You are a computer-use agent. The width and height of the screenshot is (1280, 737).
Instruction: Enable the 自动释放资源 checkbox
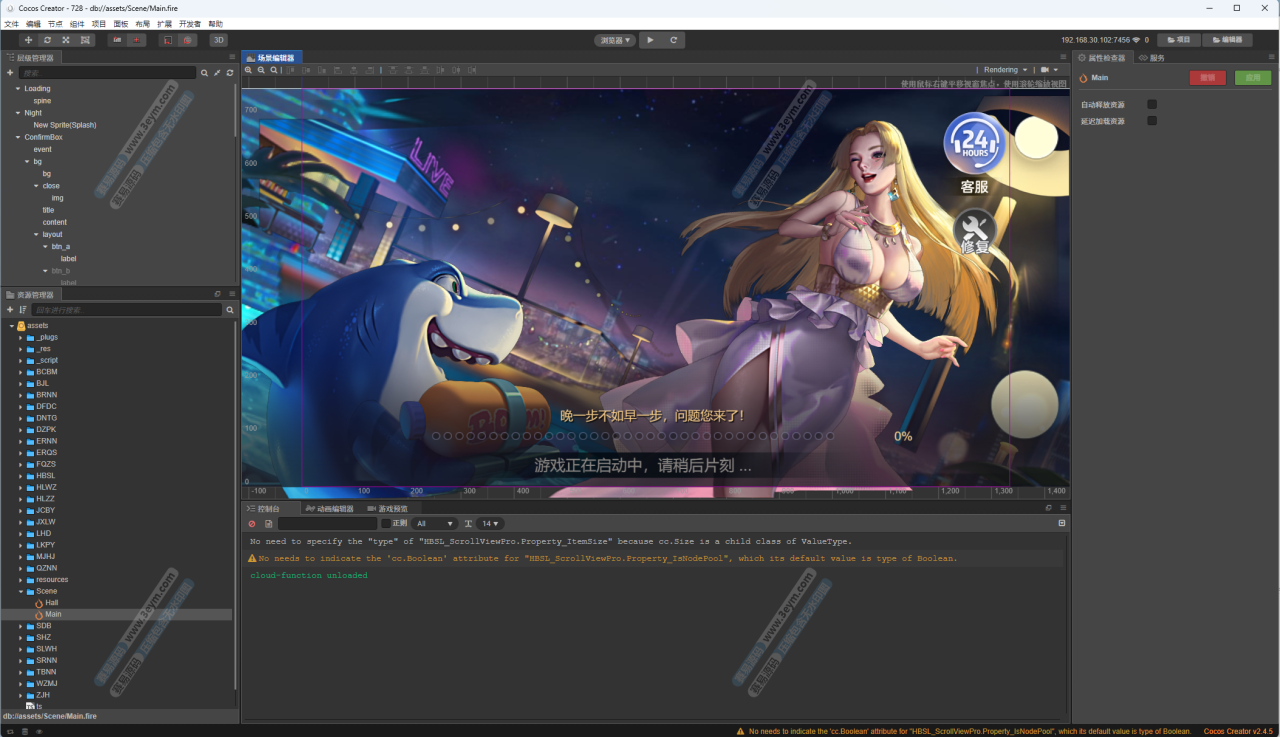[x=1152, y=104]
